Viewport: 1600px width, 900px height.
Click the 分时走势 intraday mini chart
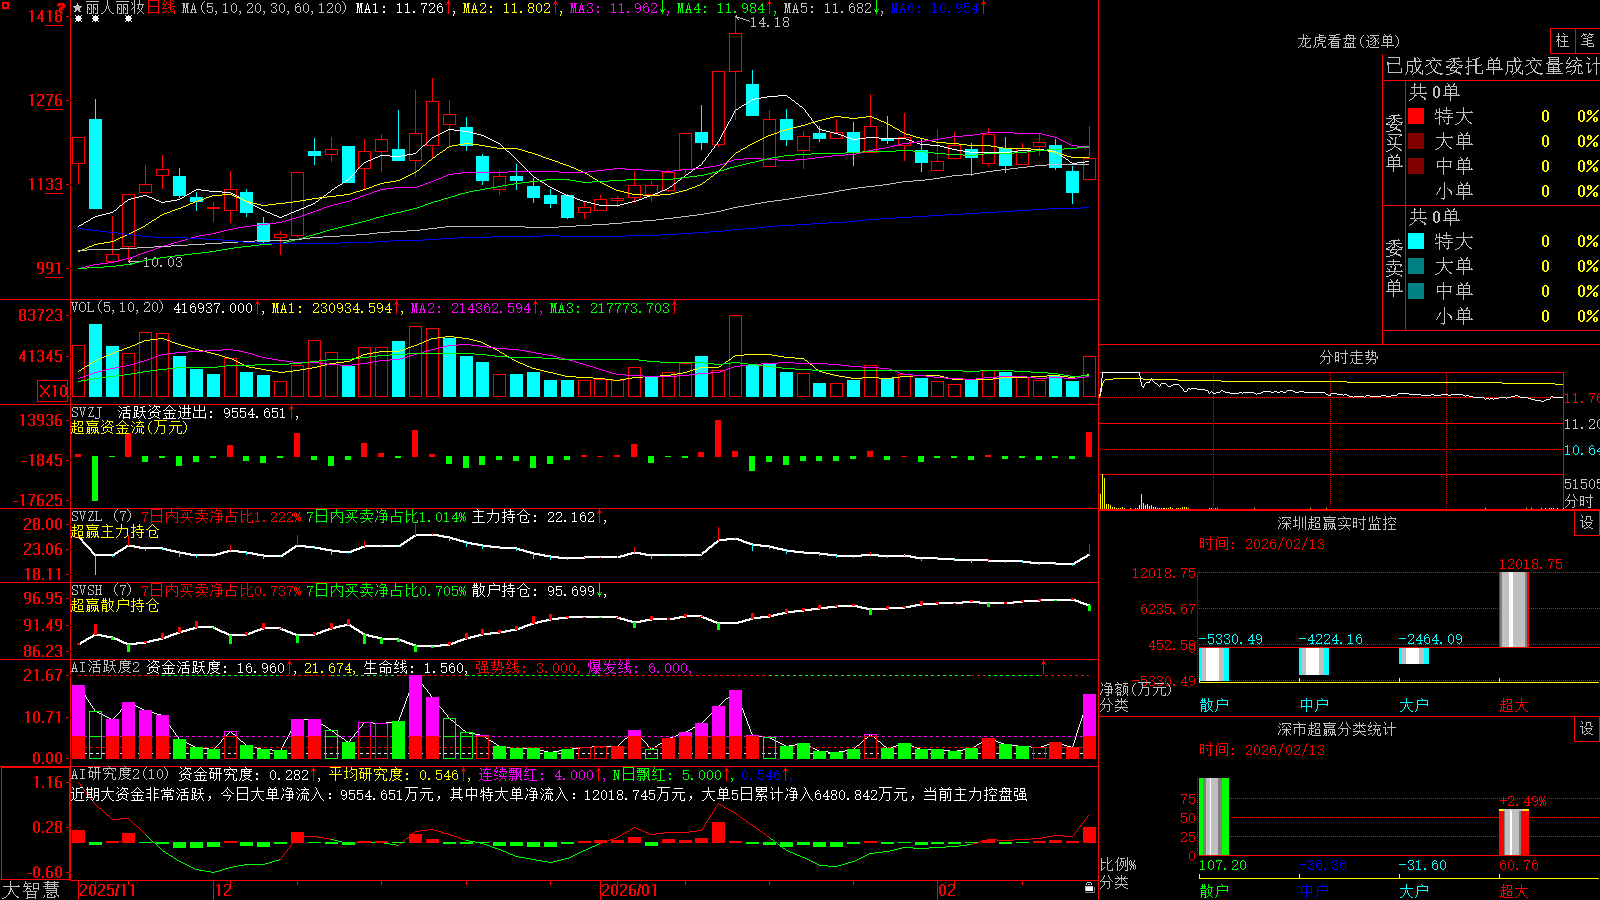click(x=1331, y=440)
